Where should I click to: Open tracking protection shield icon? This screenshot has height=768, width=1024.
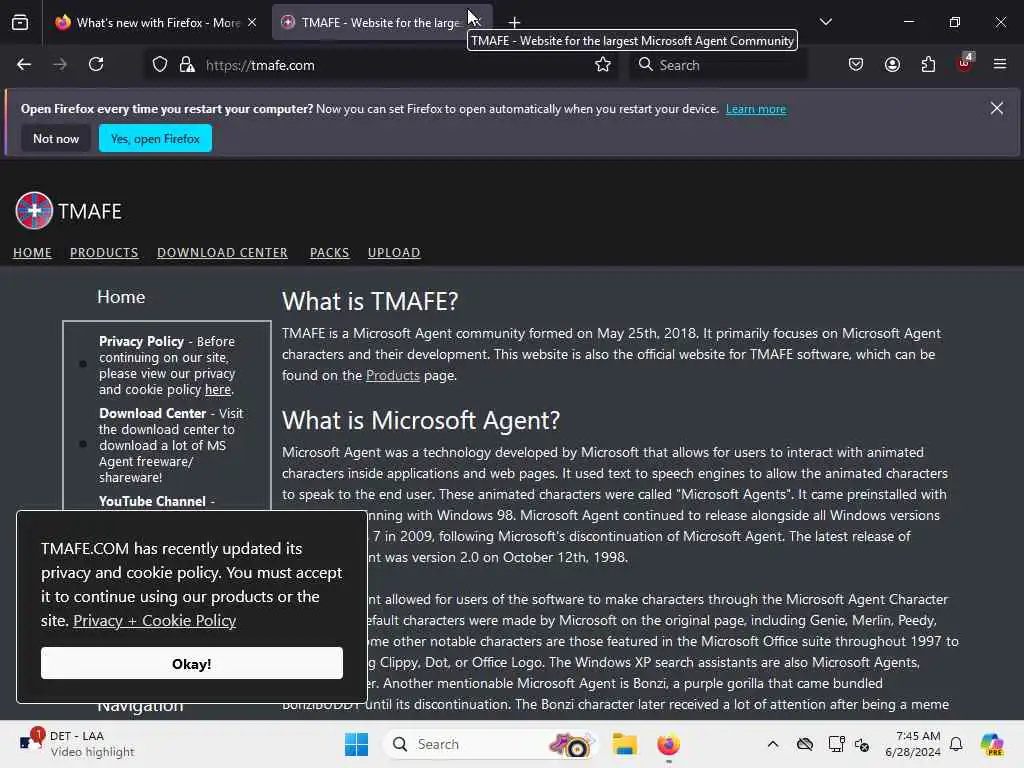point(160,65)
